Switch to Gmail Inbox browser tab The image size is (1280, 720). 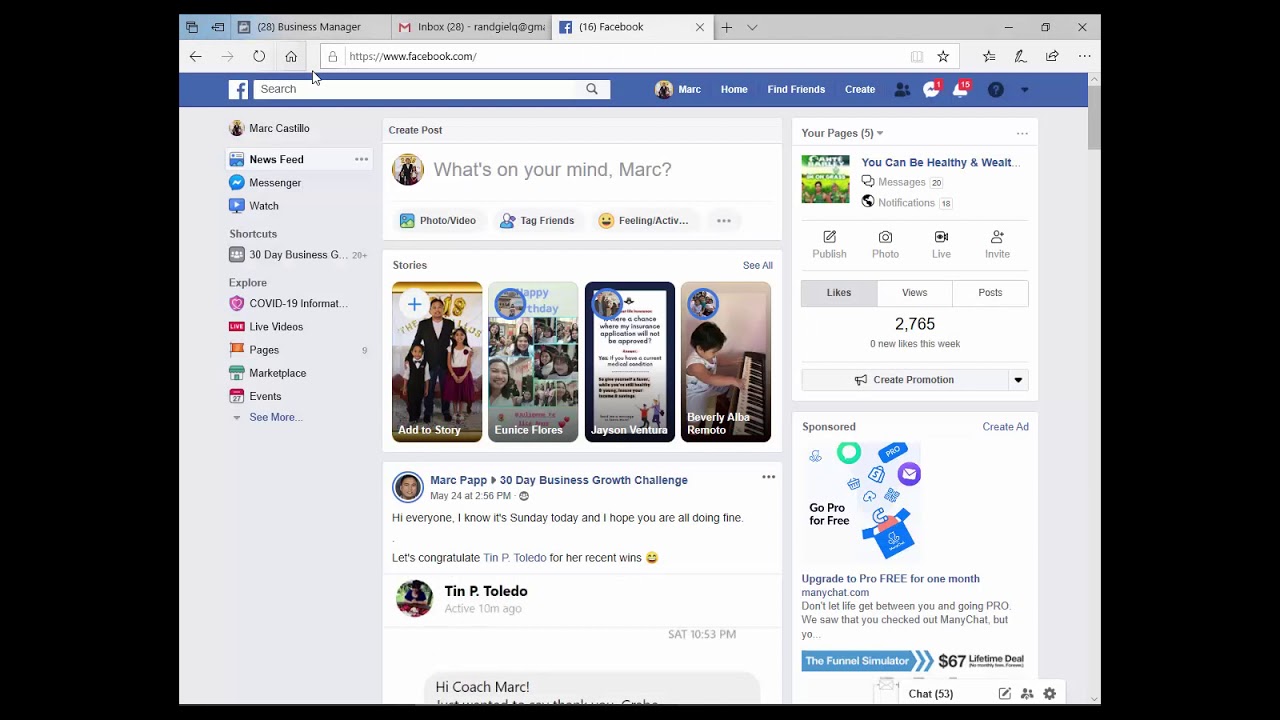471,27
